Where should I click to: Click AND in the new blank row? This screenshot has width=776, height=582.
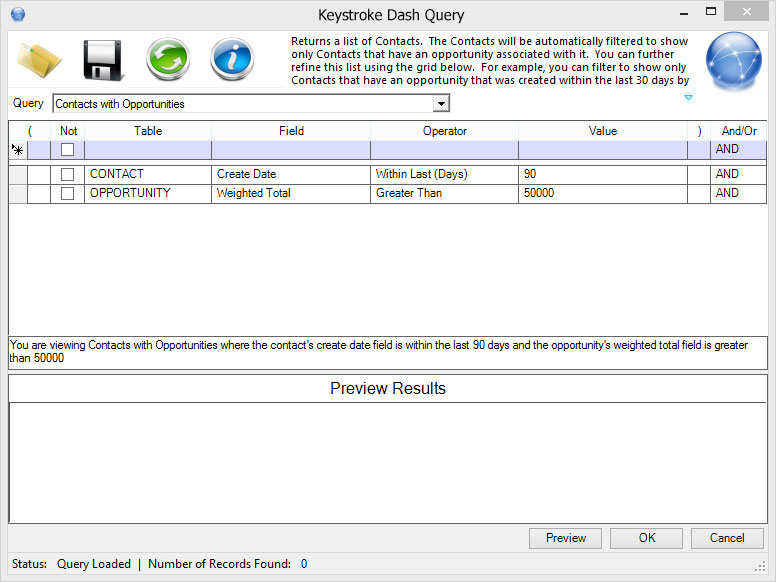coord(739,149)
